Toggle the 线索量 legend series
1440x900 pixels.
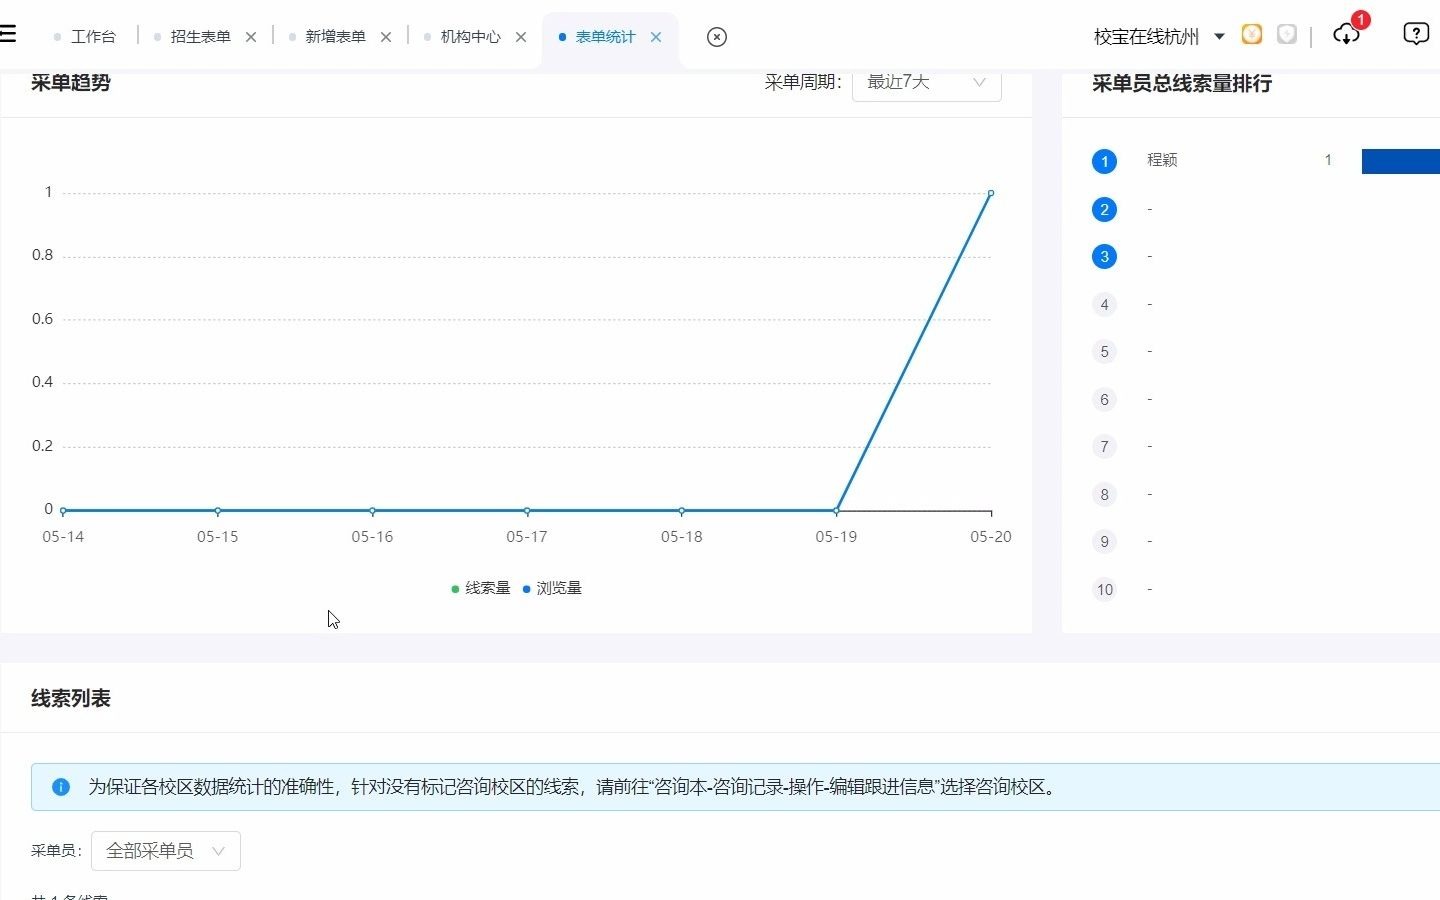tap(481, 588)
